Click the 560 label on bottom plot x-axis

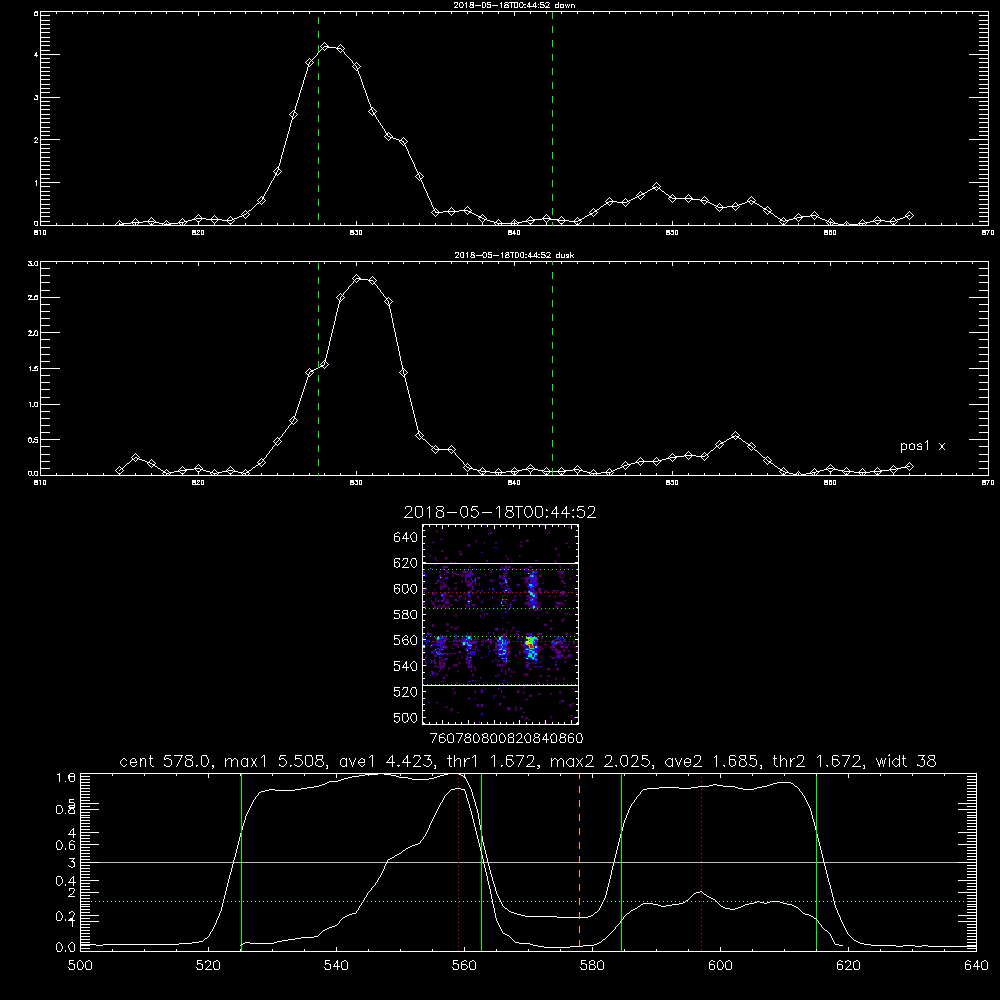464,966
